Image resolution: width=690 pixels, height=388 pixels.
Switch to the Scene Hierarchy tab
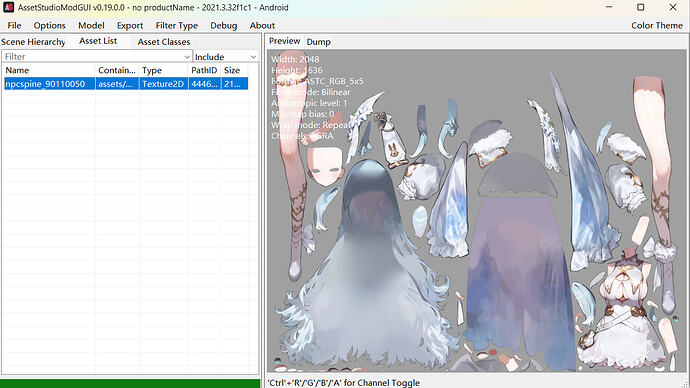33,42
